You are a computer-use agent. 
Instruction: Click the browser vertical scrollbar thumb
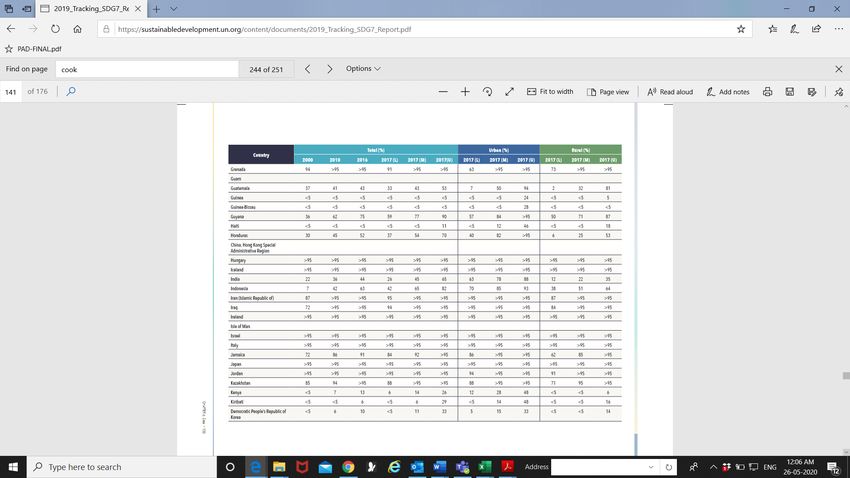coord(846,376)
